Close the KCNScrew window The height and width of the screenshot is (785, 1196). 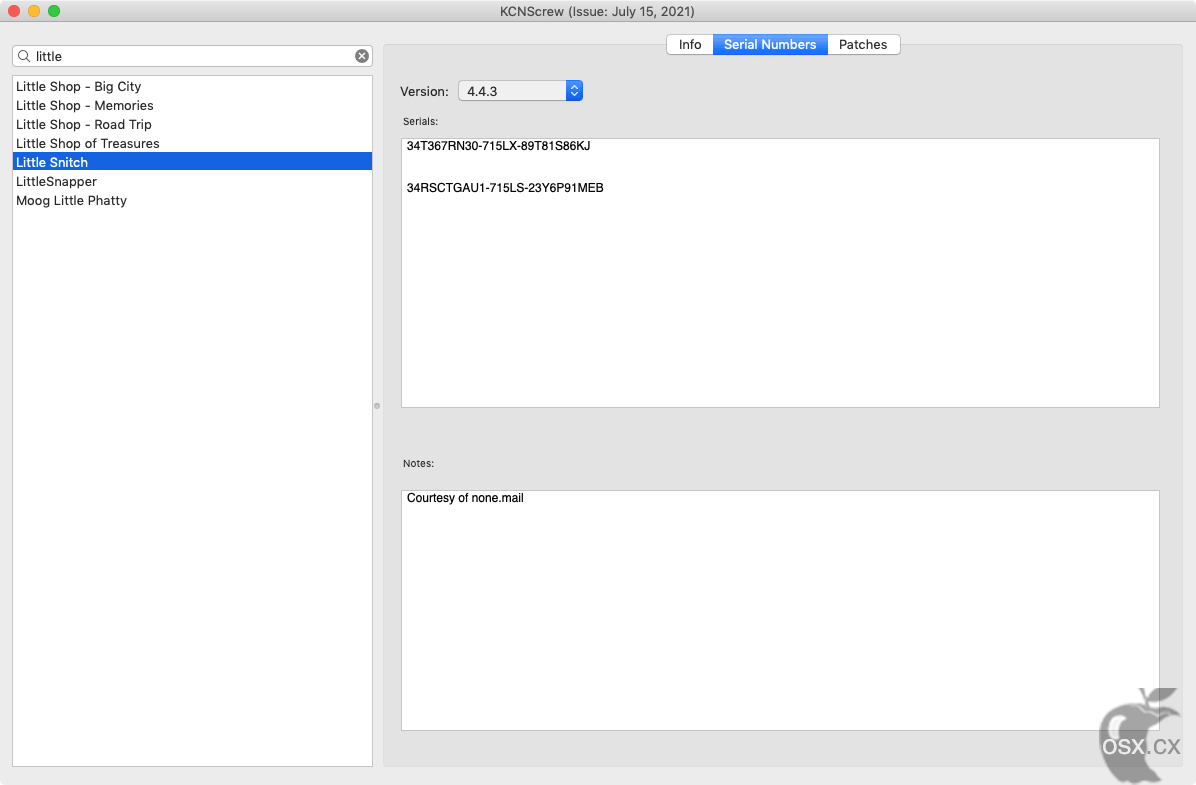point(14,11)
